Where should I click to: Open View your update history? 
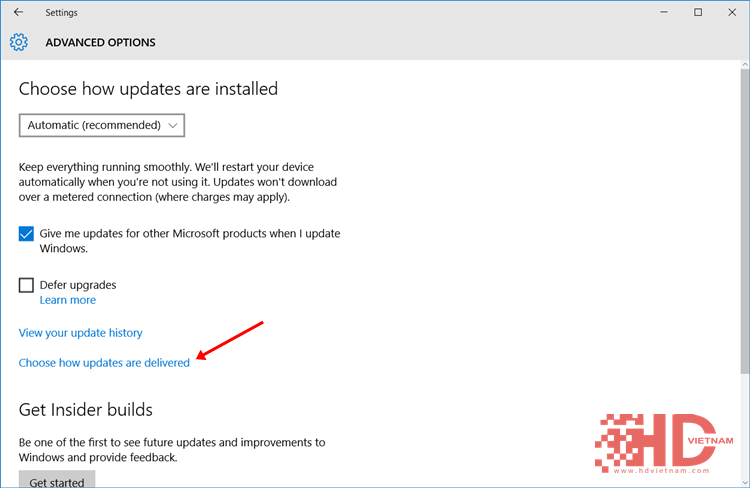80,333
